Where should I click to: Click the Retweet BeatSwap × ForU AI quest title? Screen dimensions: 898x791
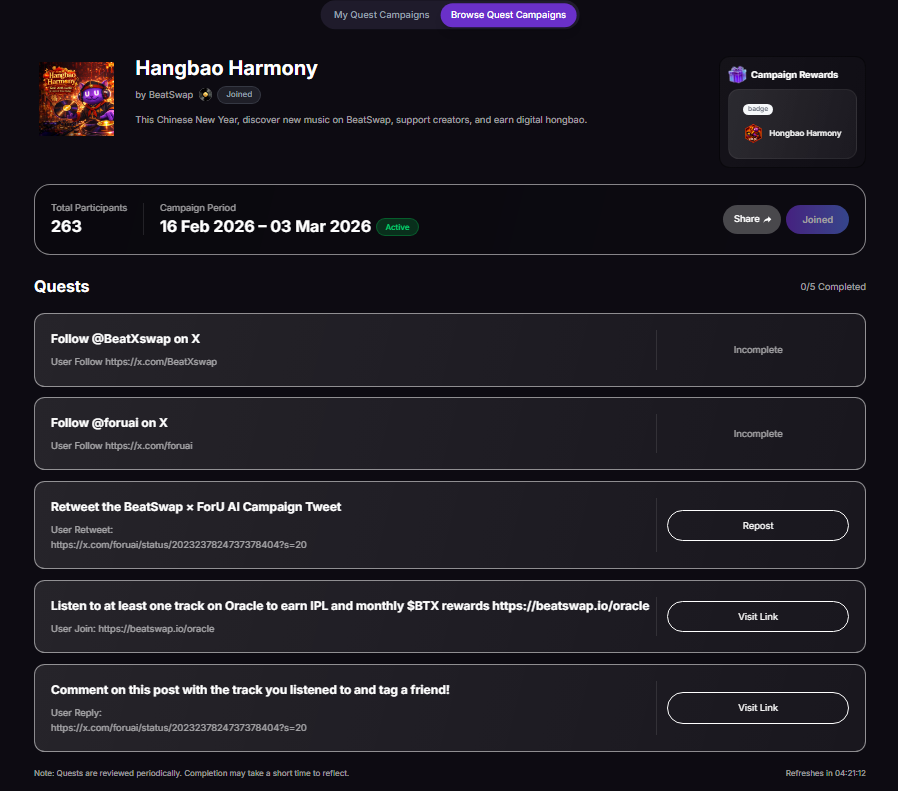196,507
